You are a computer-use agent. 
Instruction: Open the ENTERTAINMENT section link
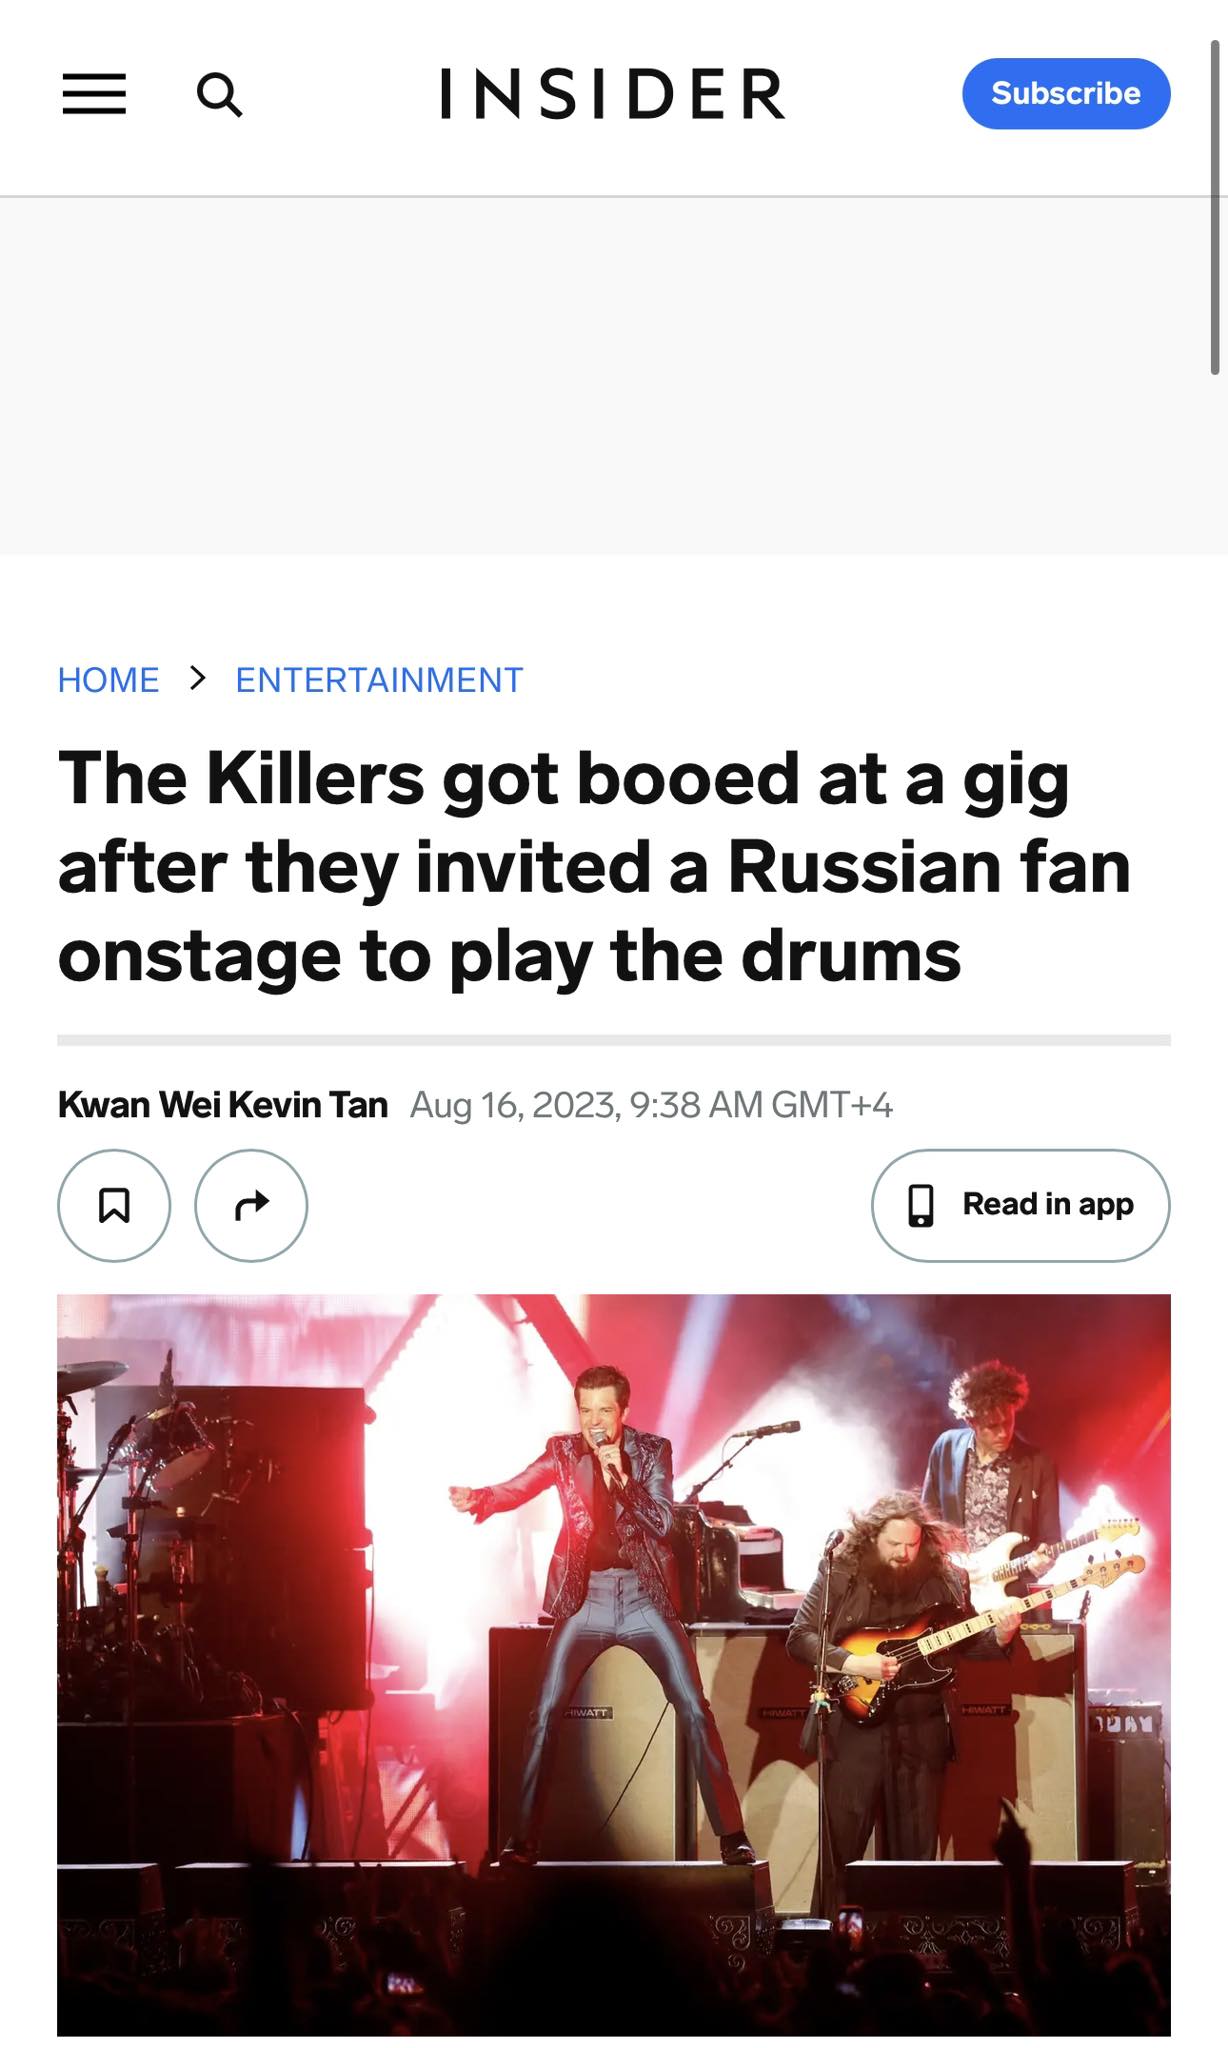tap(379, 680)
